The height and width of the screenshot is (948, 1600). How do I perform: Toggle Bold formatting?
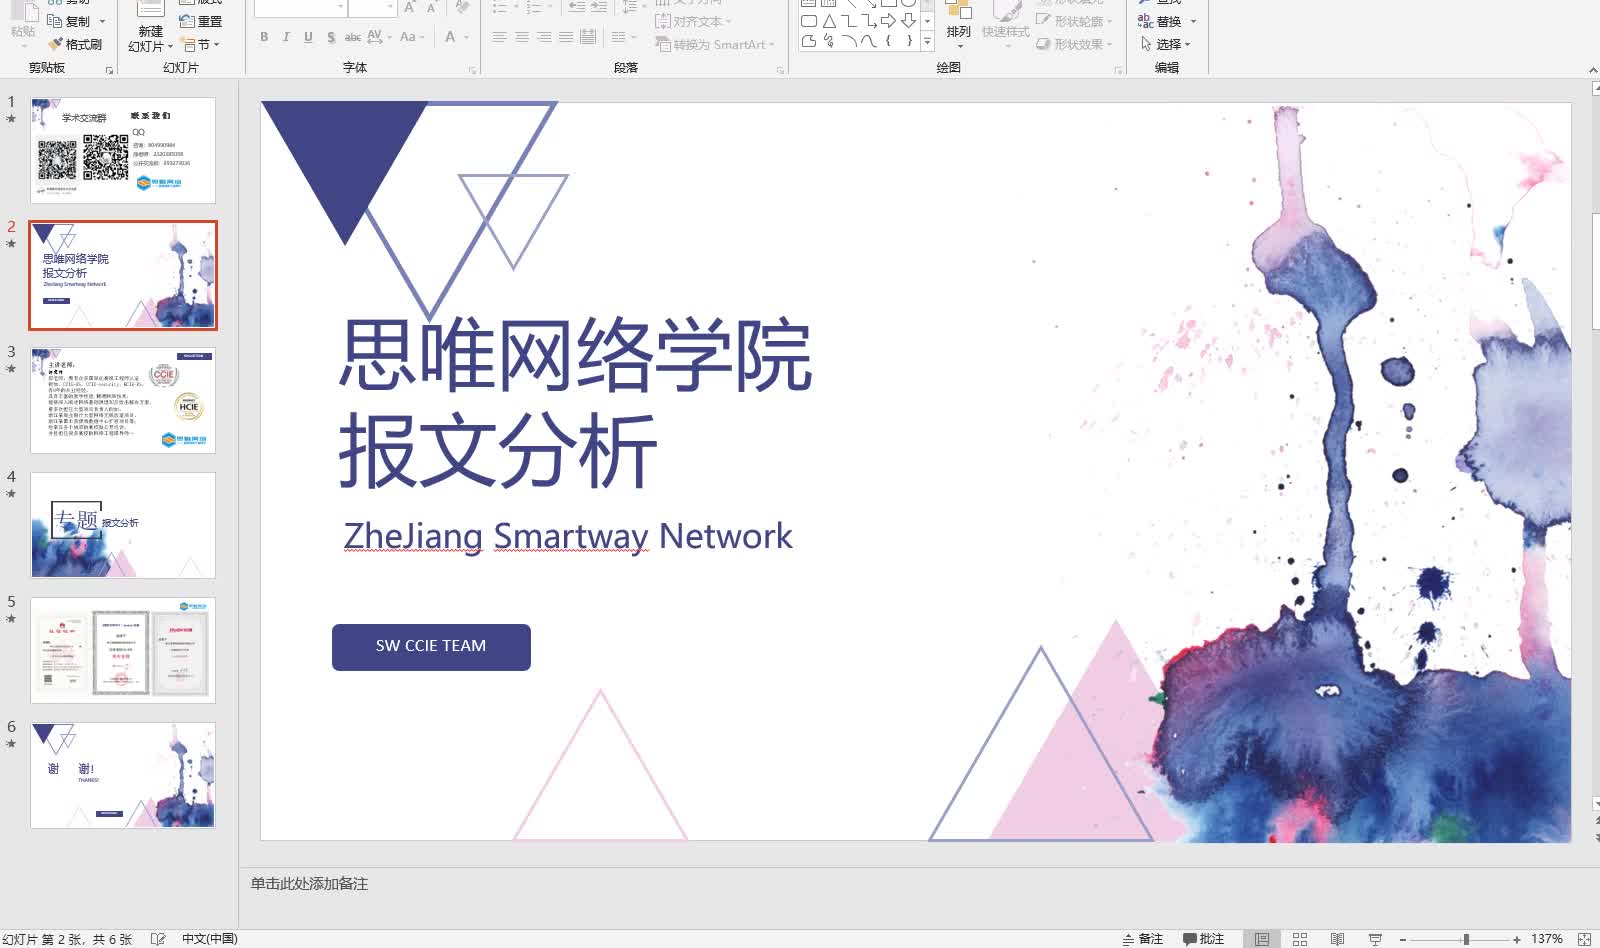tap(263, 37)
